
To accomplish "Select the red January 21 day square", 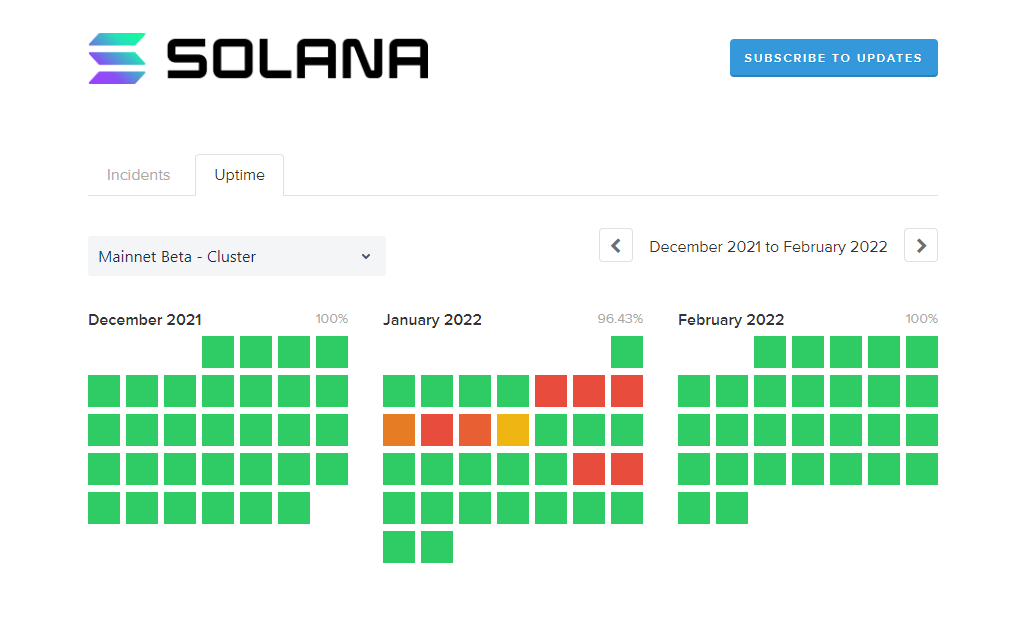I will click(589, 469).
